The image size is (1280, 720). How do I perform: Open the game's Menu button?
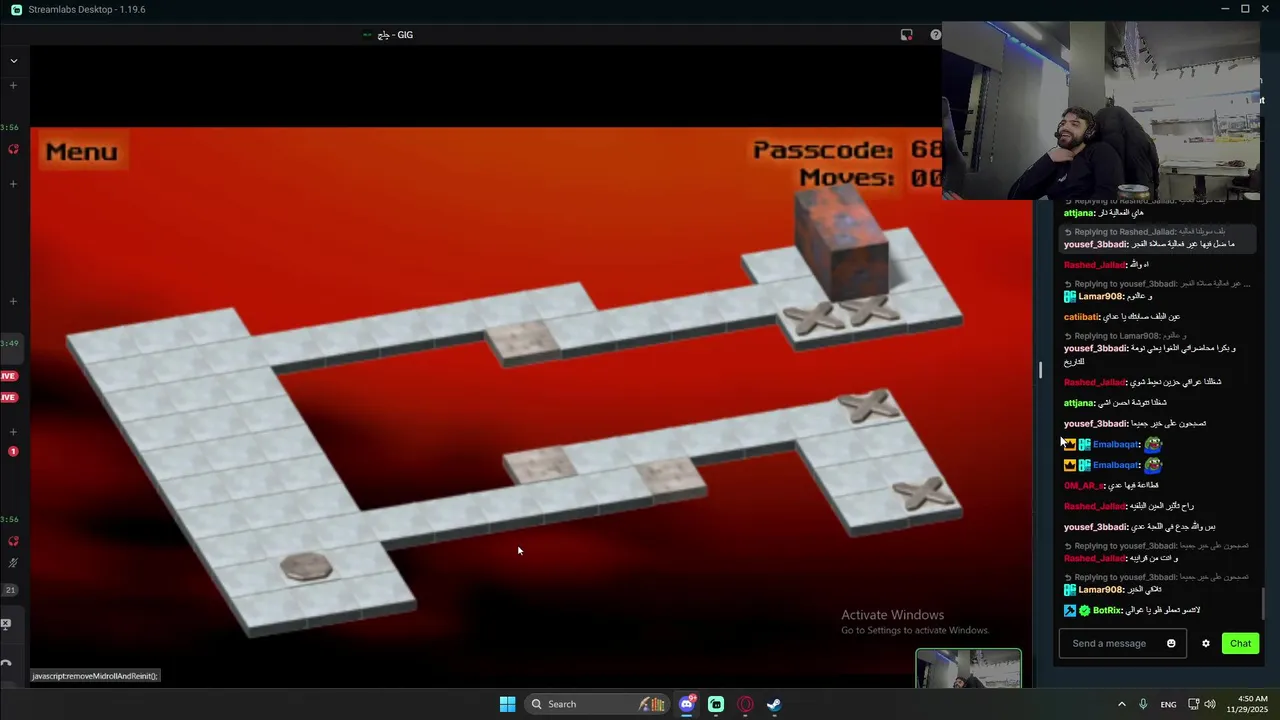click(x=81, y=152)
